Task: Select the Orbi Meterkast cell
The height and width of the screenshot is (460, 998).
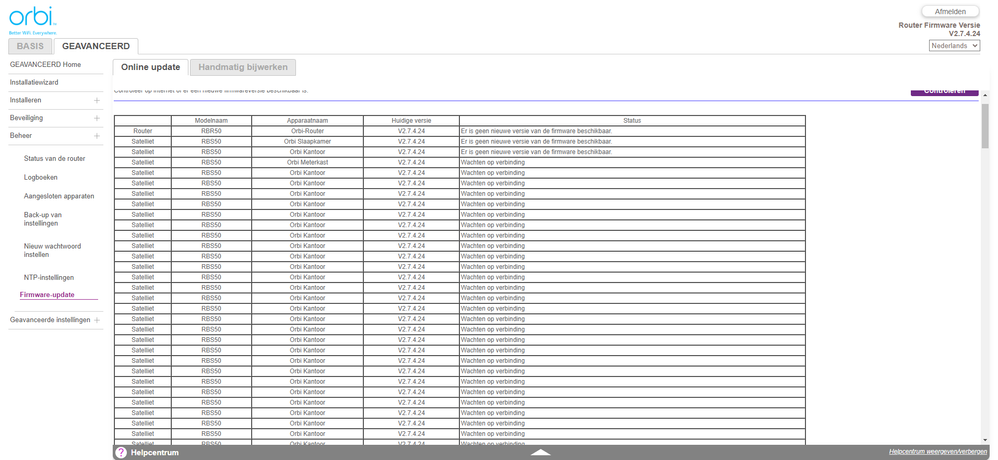Action: [x=307, y=162]
